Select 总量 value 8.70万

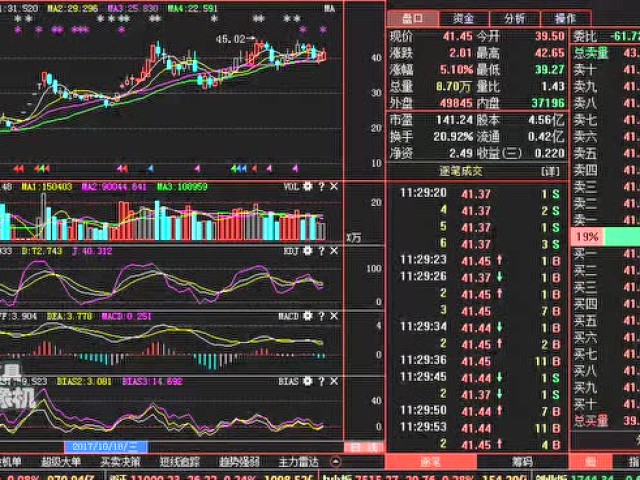[454, 87]
